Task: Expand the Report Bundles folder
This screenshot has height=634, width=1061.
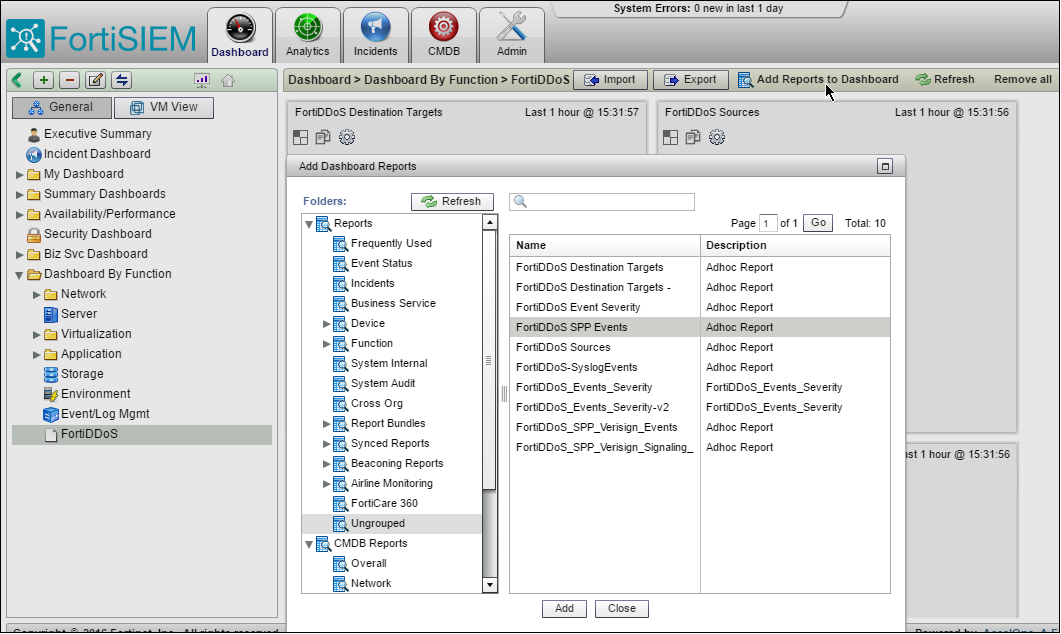Action: tap(325, 423)
